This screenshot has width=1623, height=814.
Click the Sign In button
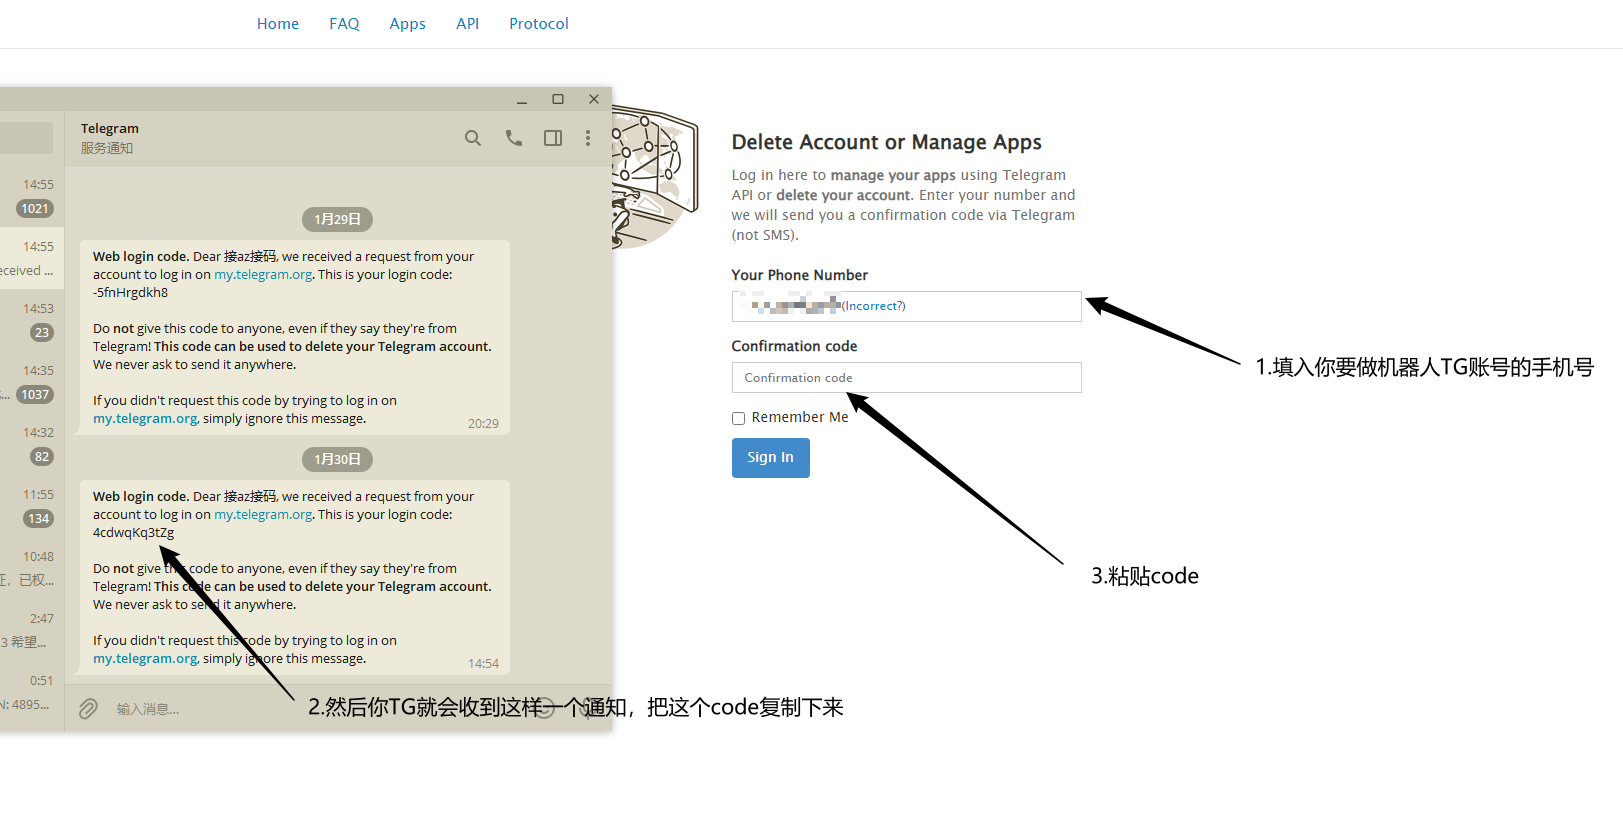[770, 458]
